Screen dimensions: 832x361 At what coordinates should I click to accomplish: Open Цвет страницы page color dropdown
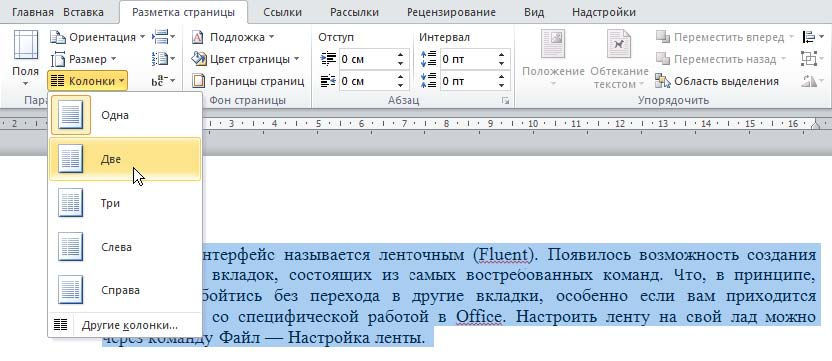pos(246,59)
